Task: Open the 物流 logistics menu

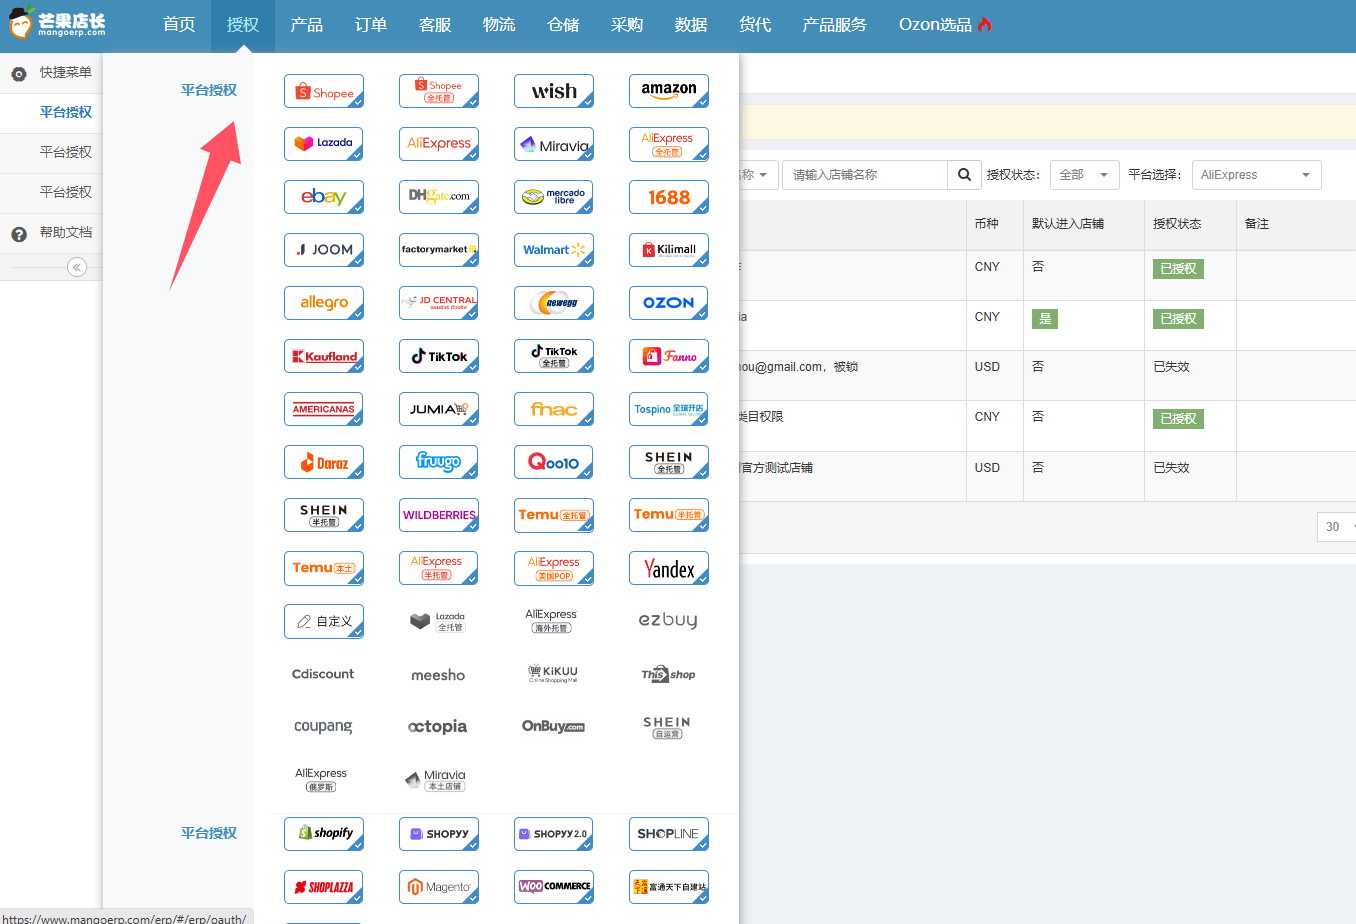Action: point(499,25)
